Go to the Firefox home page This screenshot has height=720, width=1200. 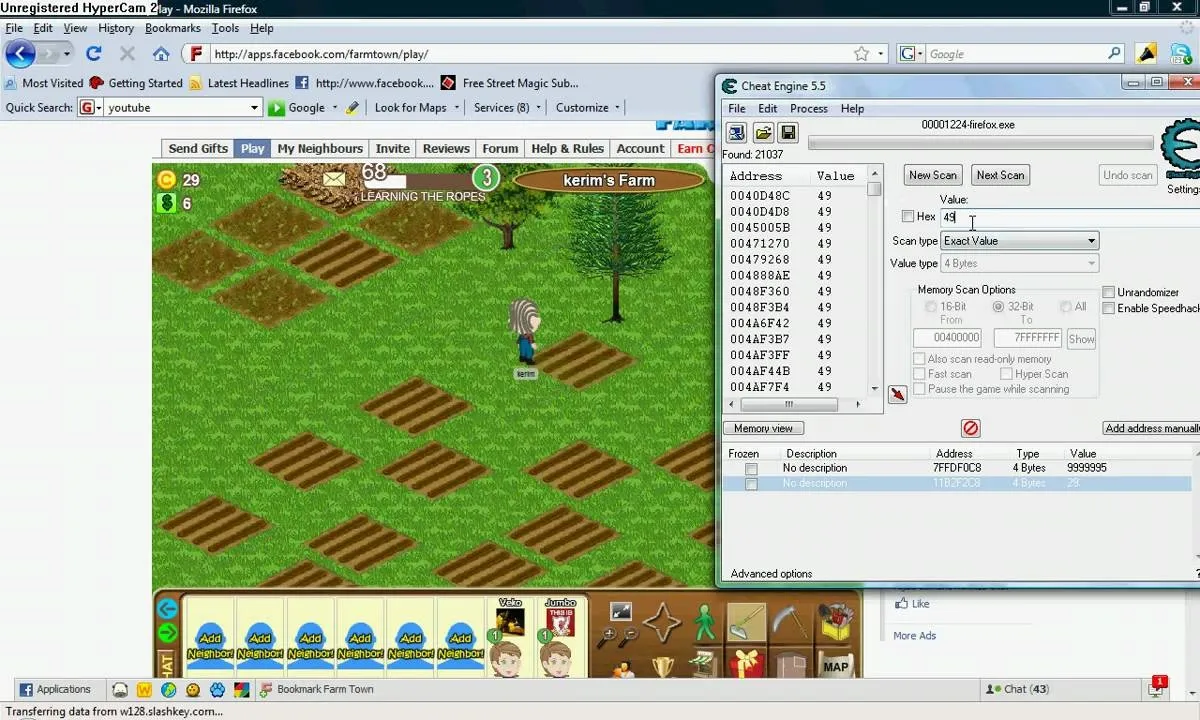[160, 54]
